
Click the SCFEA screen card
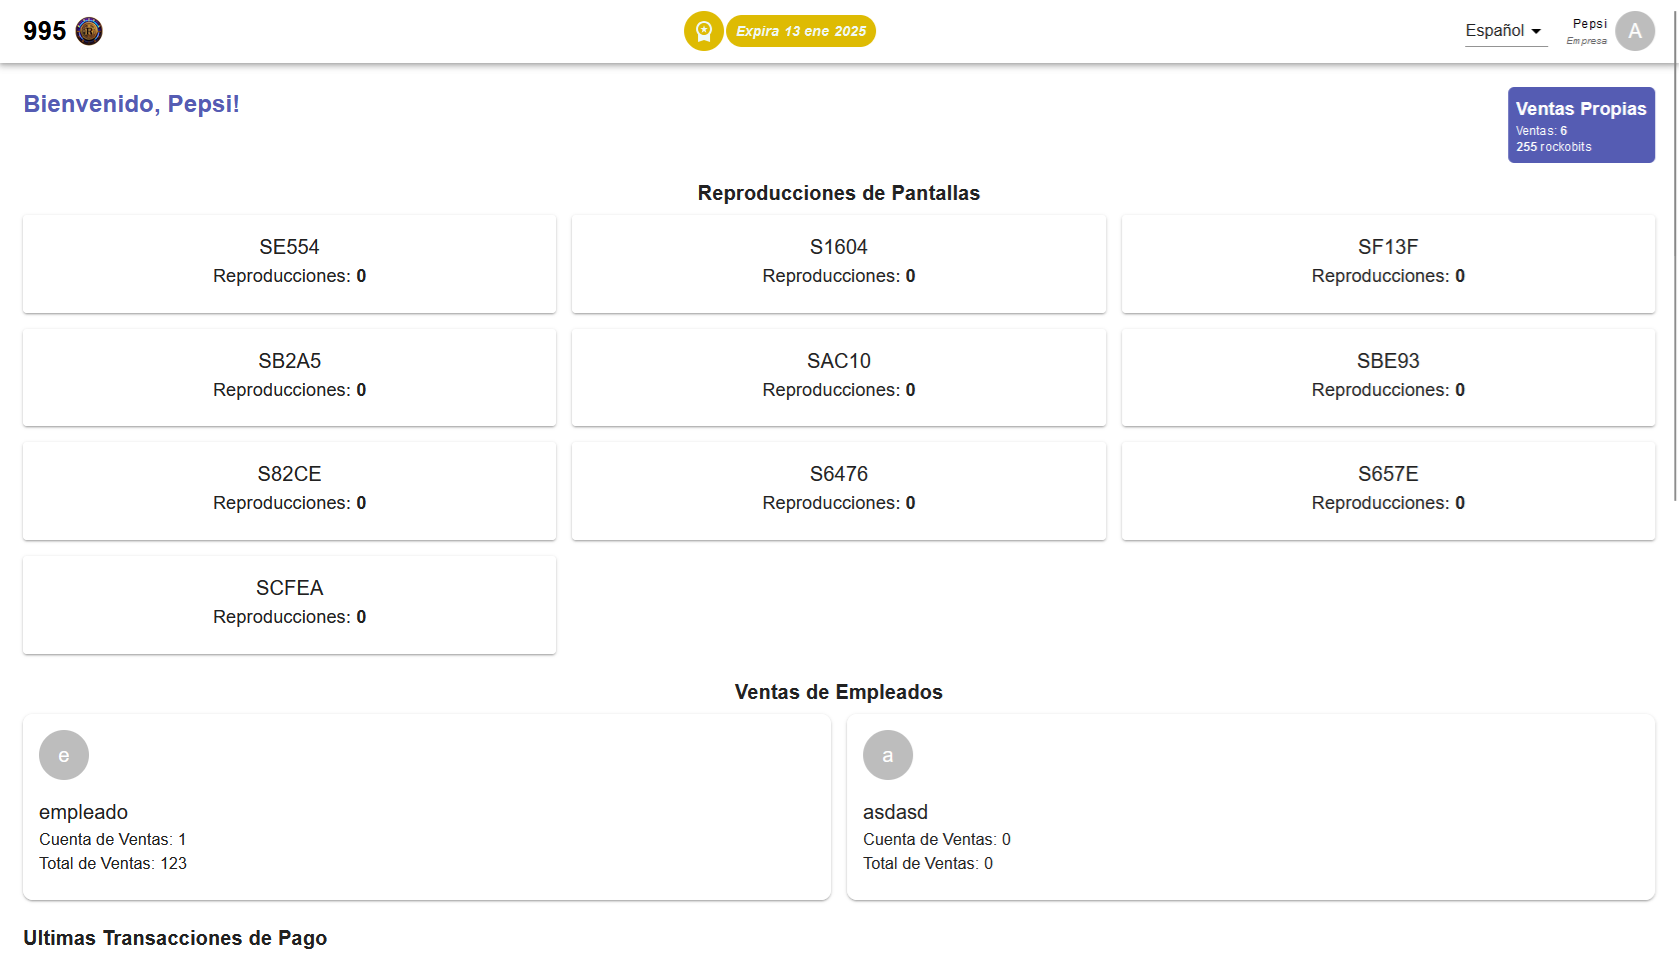289,604
